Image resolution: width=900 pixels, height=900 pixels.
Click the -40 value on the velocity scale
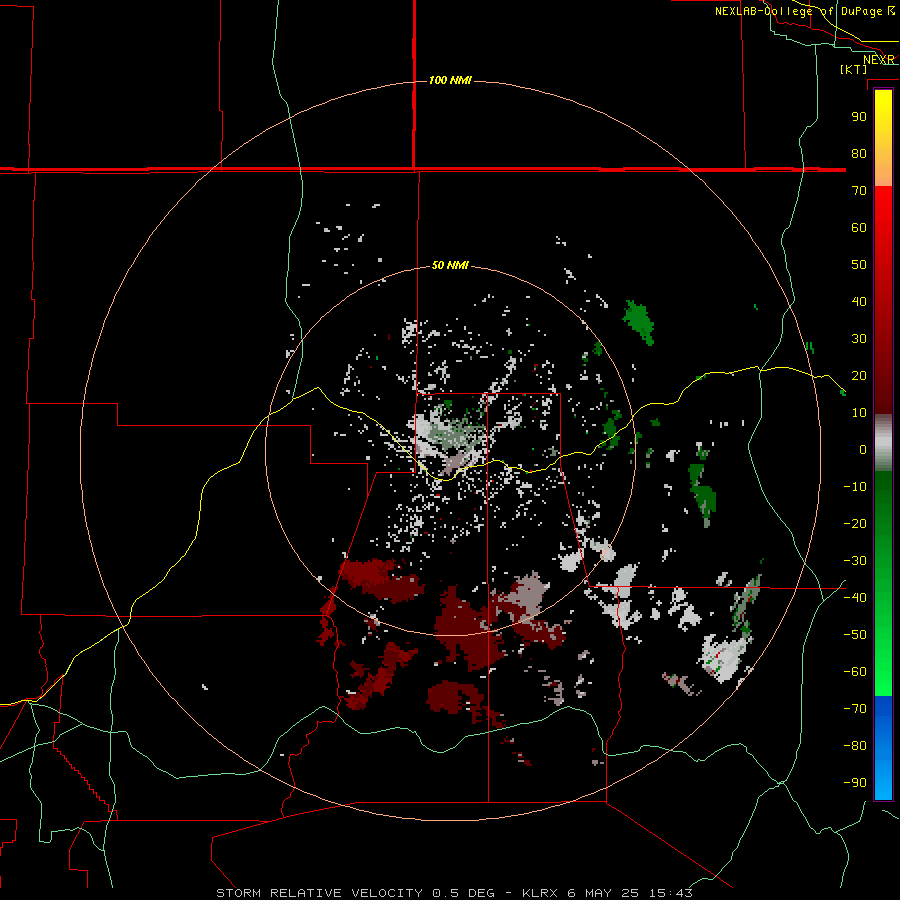855,598
